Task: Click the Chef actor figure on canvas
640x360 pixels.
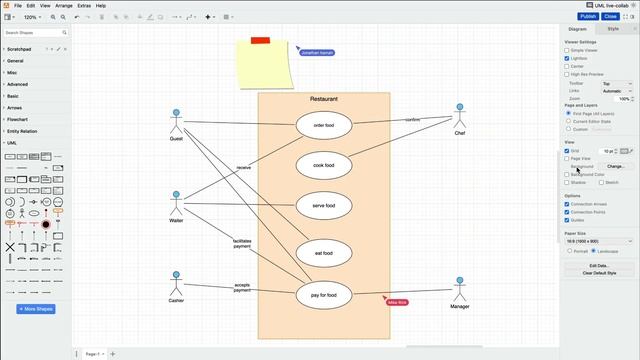Action: 460,116
